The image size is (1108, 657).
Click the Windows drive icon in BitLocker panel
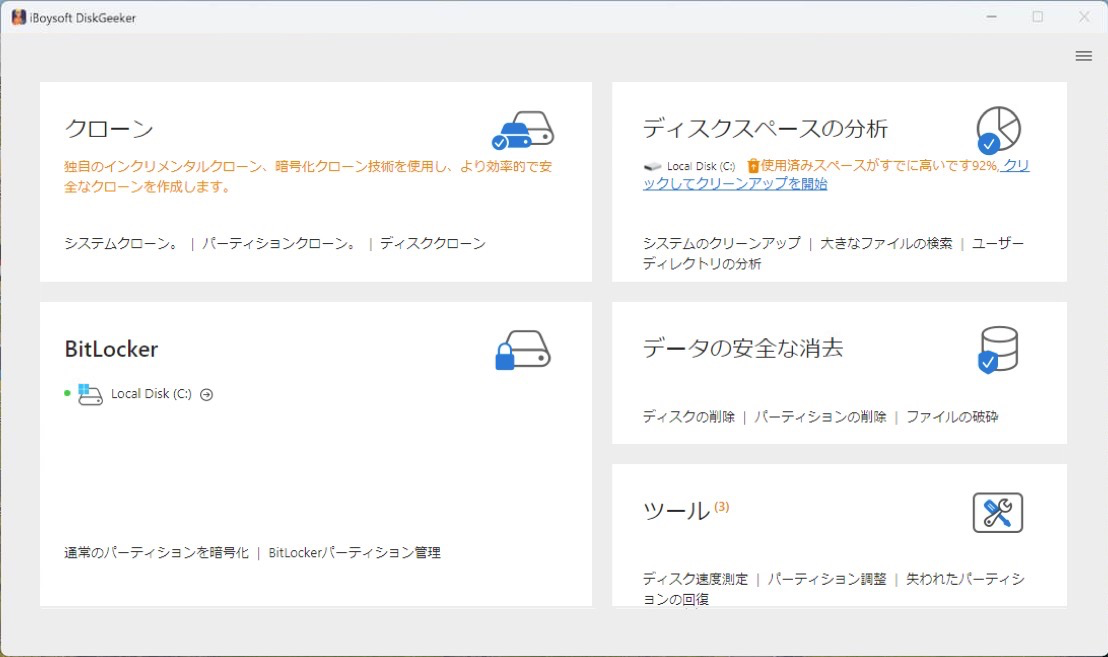pos(90,394)
